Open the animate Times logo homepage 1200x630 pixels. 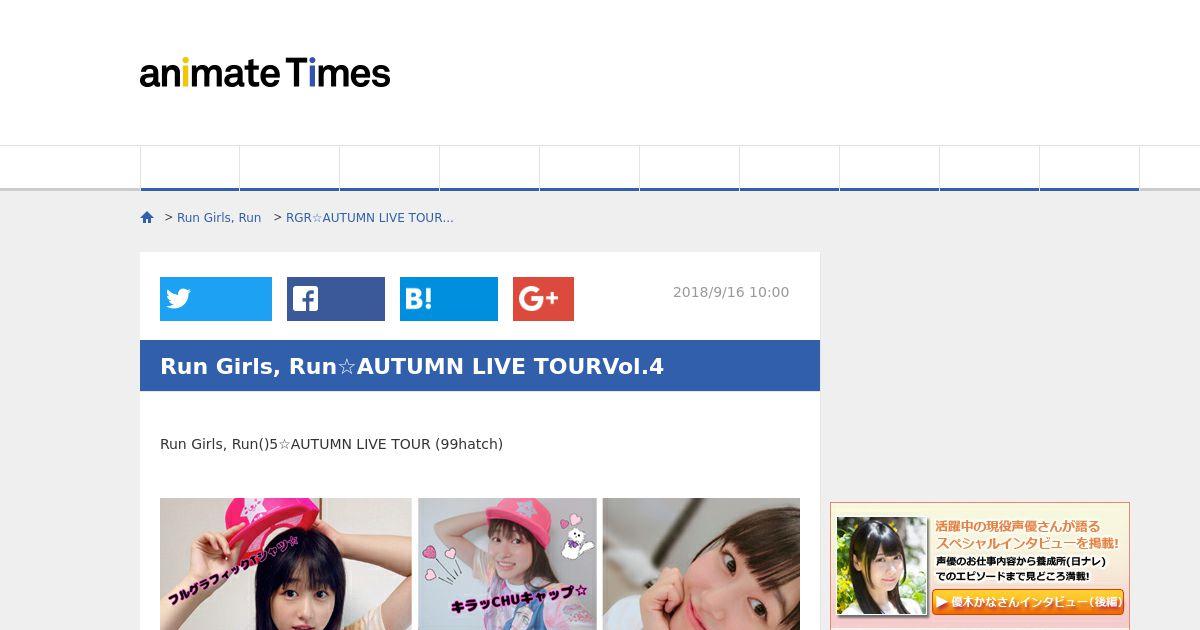[x=265, y=73]
